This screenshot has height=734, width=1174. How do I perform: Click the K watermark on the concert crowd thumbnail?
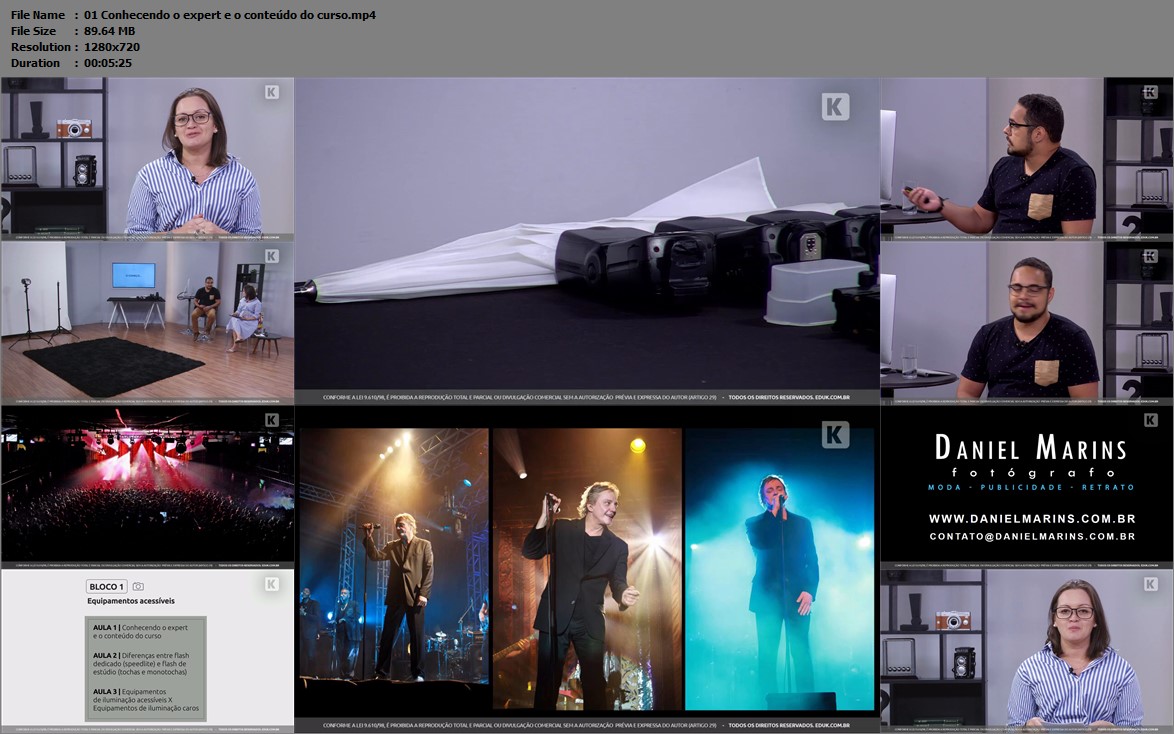pyautogui.click(x=272, y=420)
